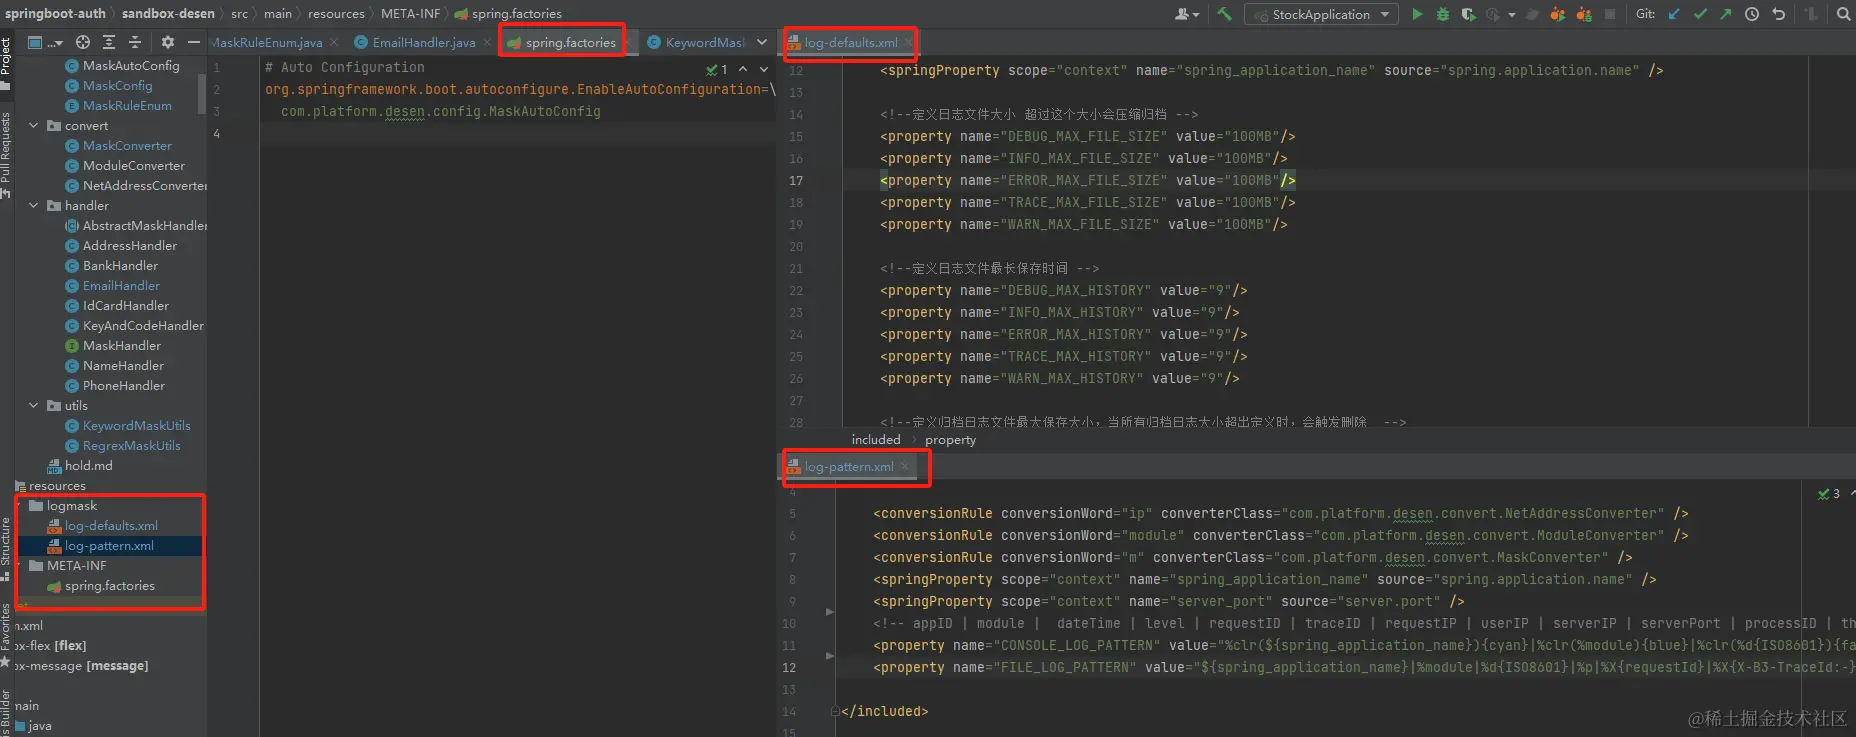
Task: Select log-defaults.xml in project tree
Action: pos(111,525)
